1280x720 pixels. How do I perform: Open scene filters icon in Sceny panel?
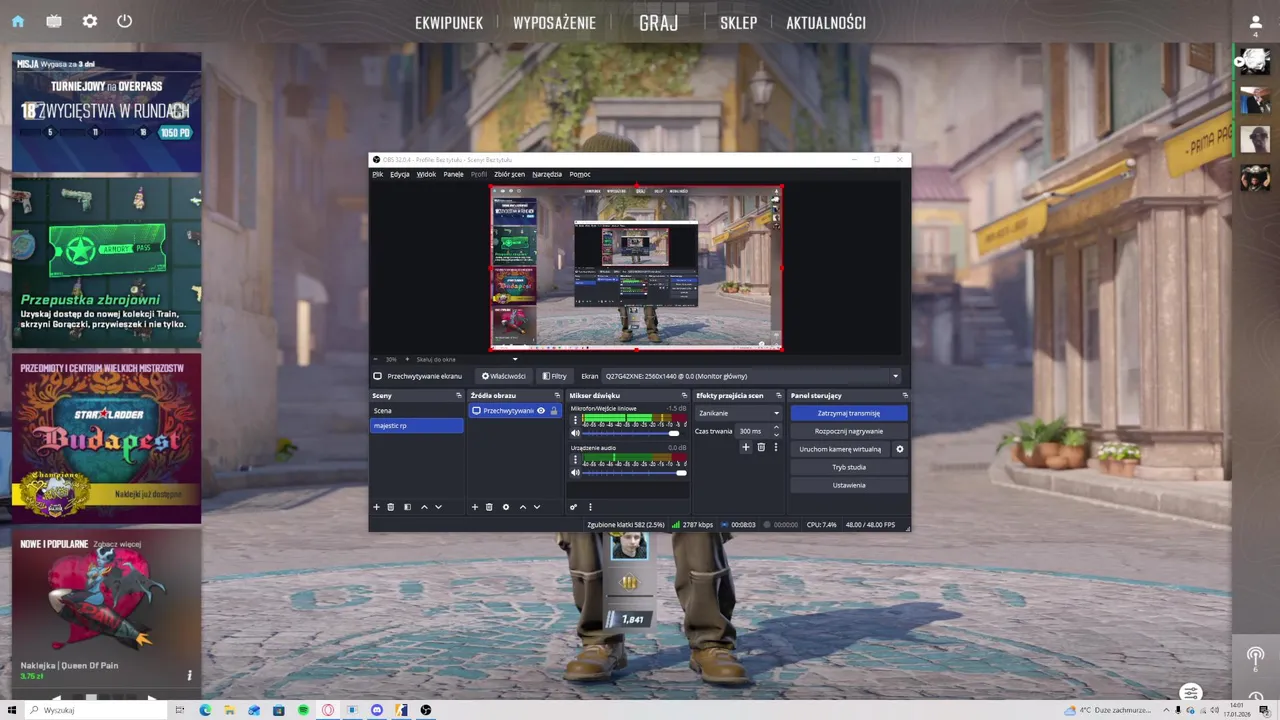coord(407,507)
